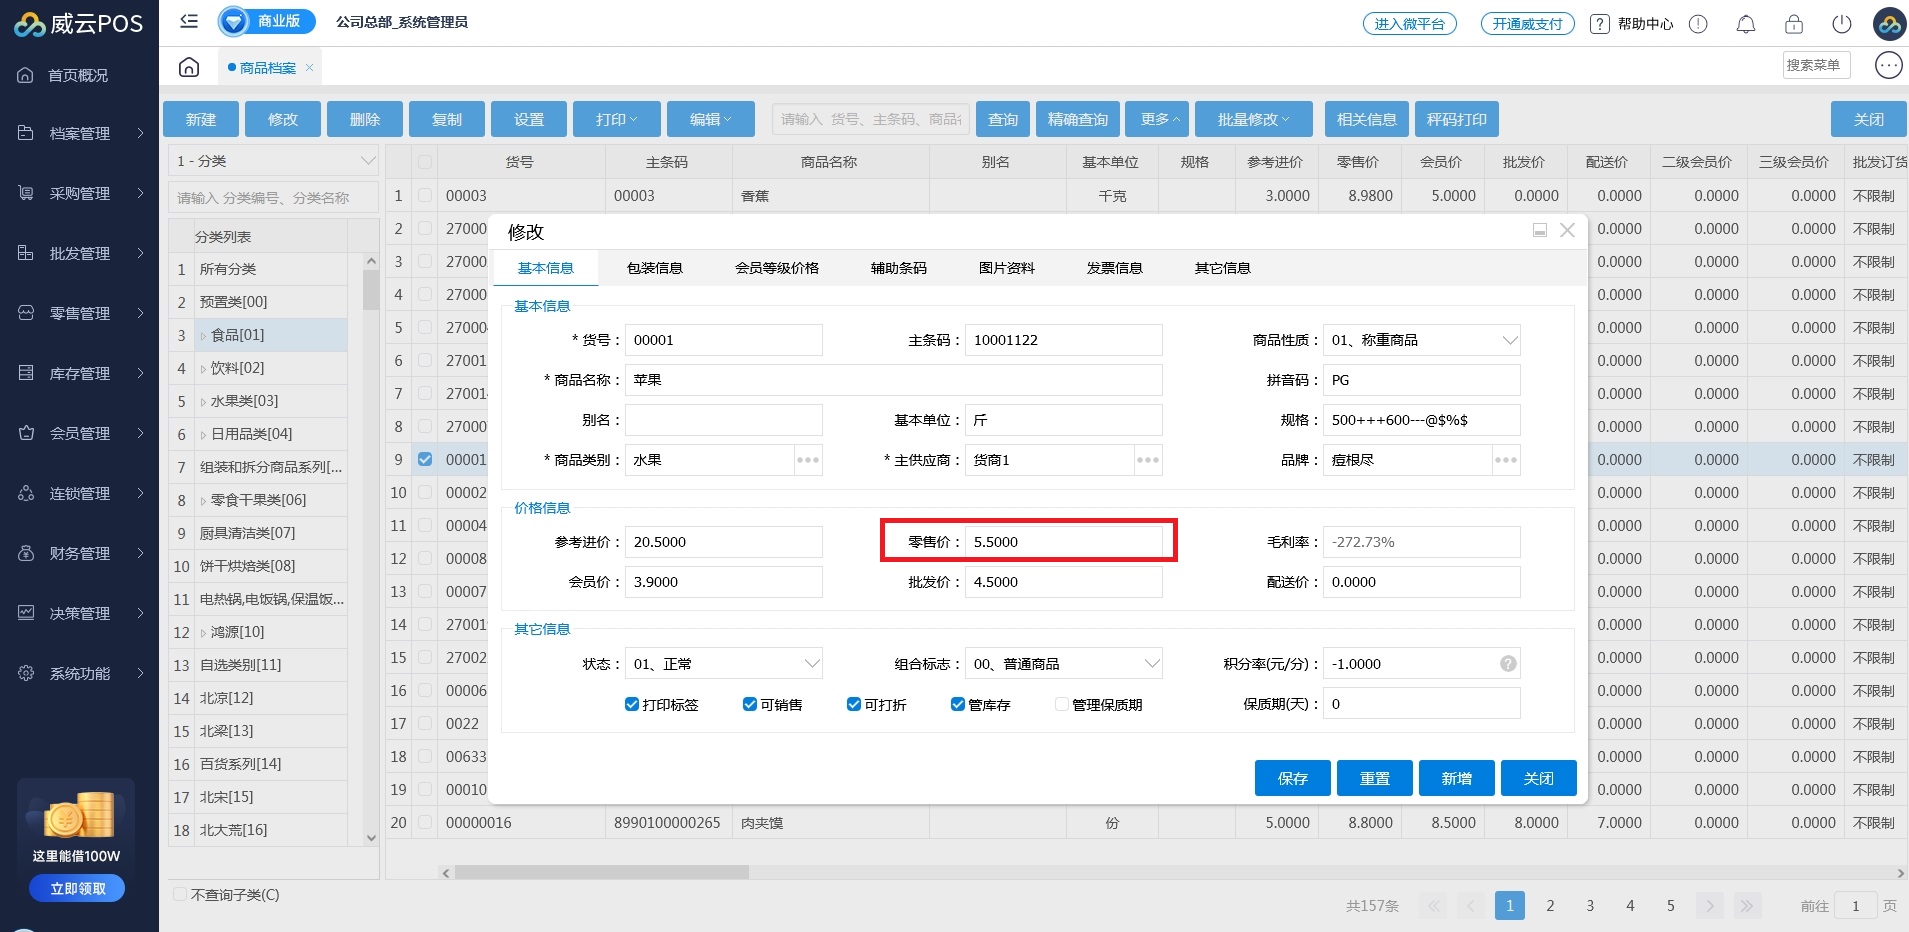
Task: Open the 状态 dropdown list
Action: 811,664
